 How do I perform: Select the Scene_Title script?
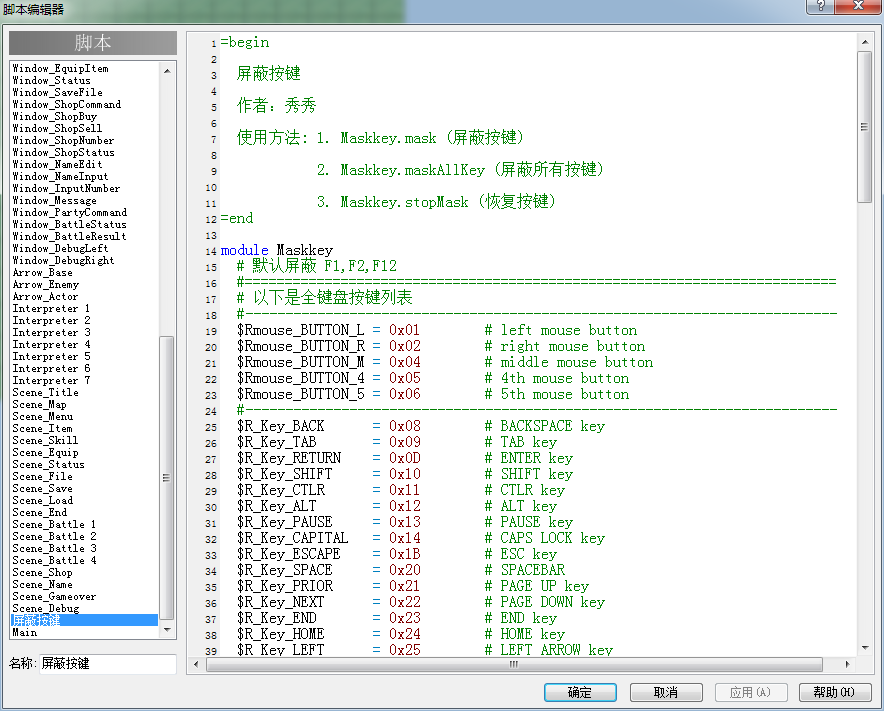pos(46,392)
